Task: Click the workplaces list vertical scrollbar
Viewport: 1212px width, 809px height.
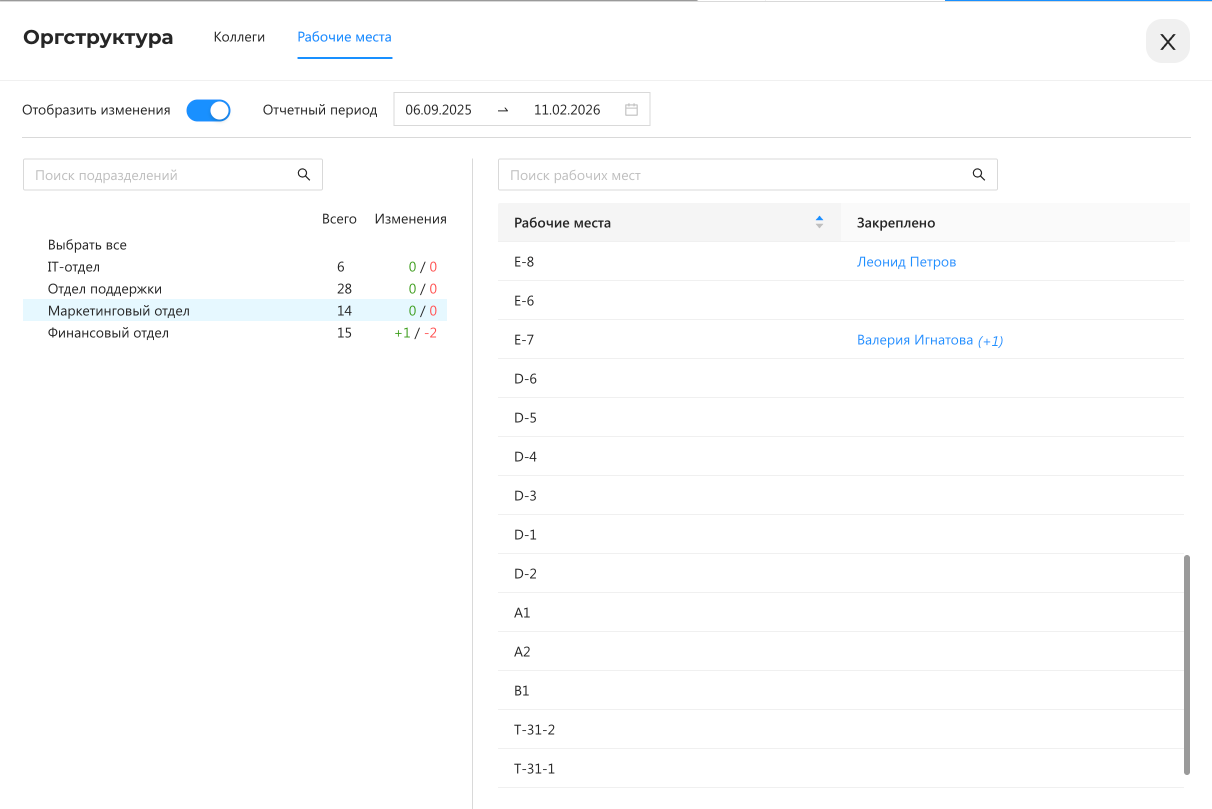Action: (x=1187, y=664)
